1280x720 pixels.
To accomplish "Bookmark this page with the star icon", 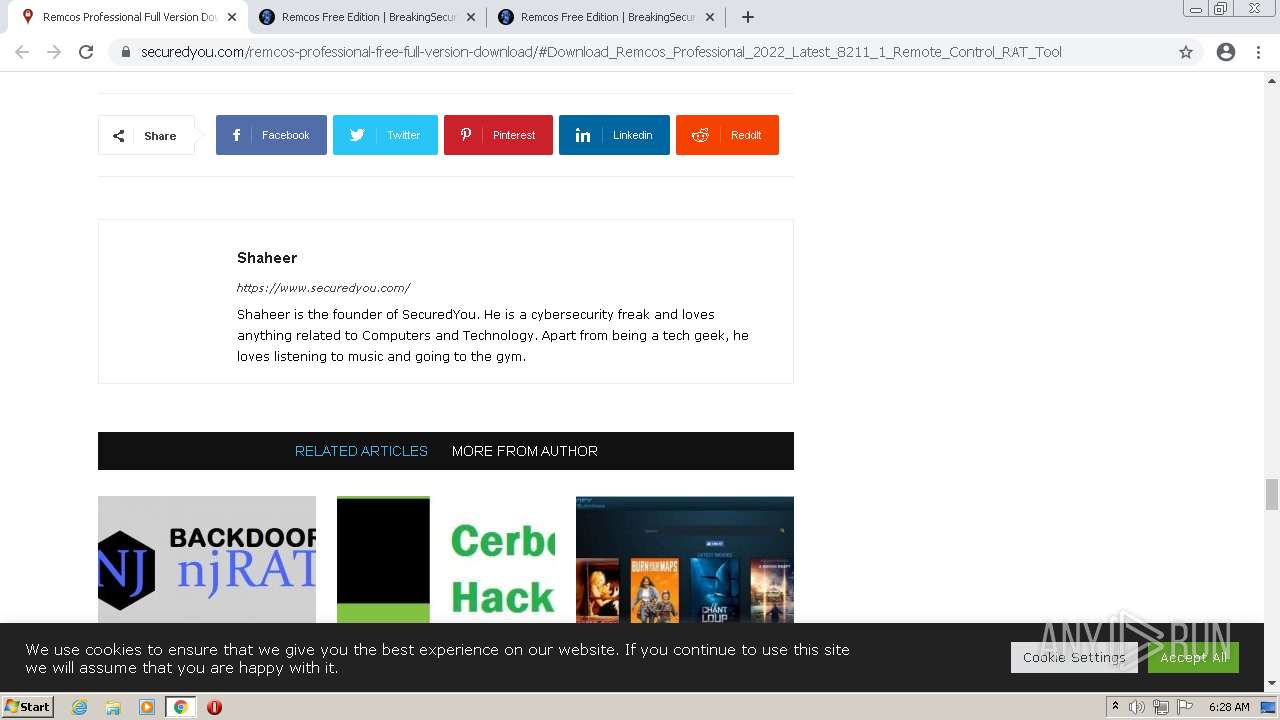I will (x=1186, y=52).
